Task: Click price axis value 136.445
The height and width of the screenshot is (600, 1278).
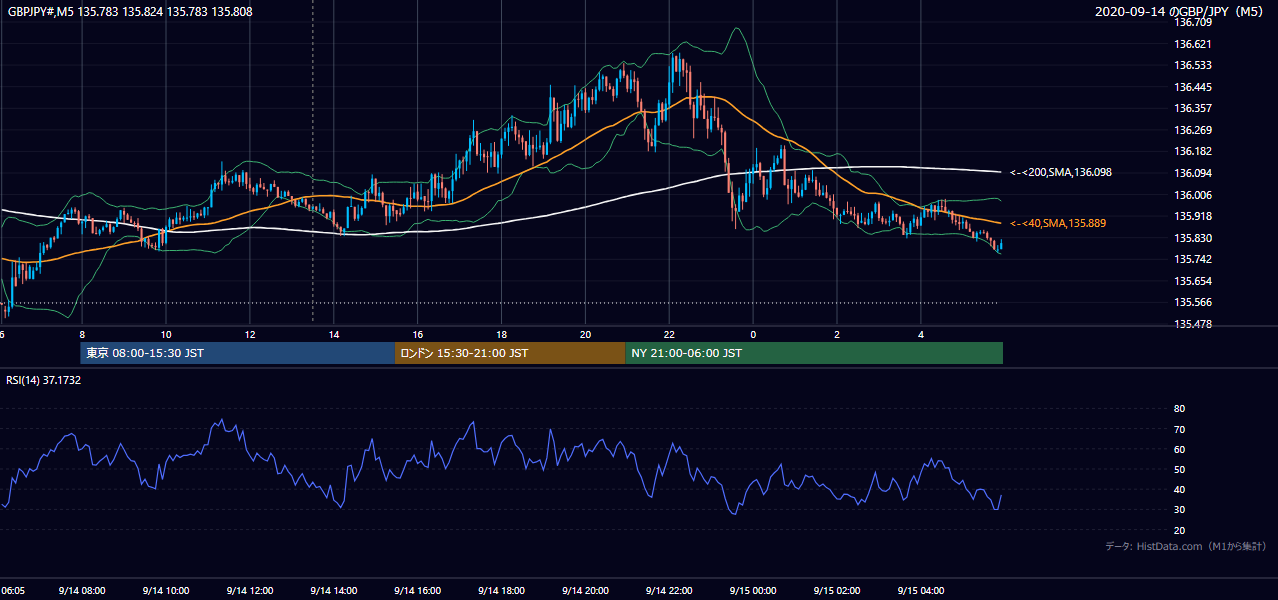Action: coord(1193,87)
